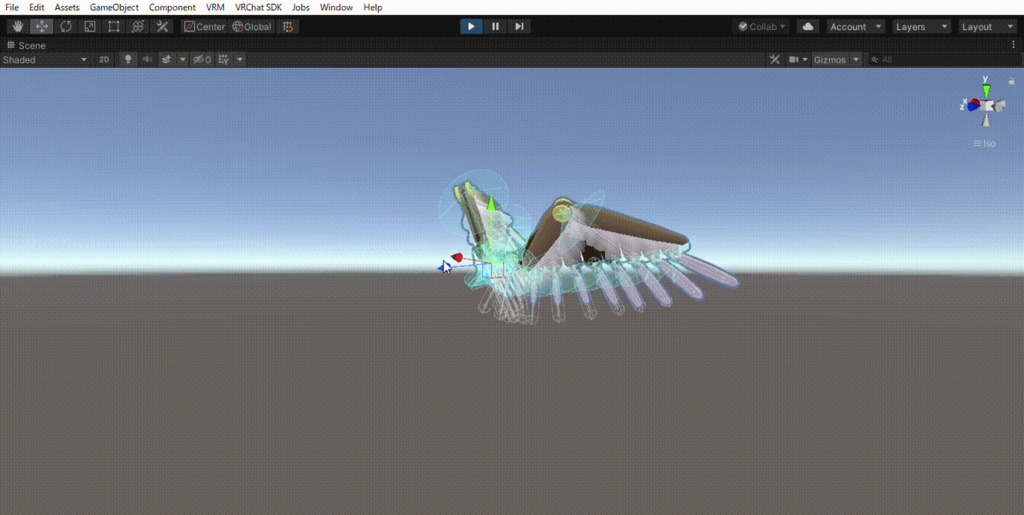
Task: Toggle the scene gizmo rotation lock
Action: 1012,82
